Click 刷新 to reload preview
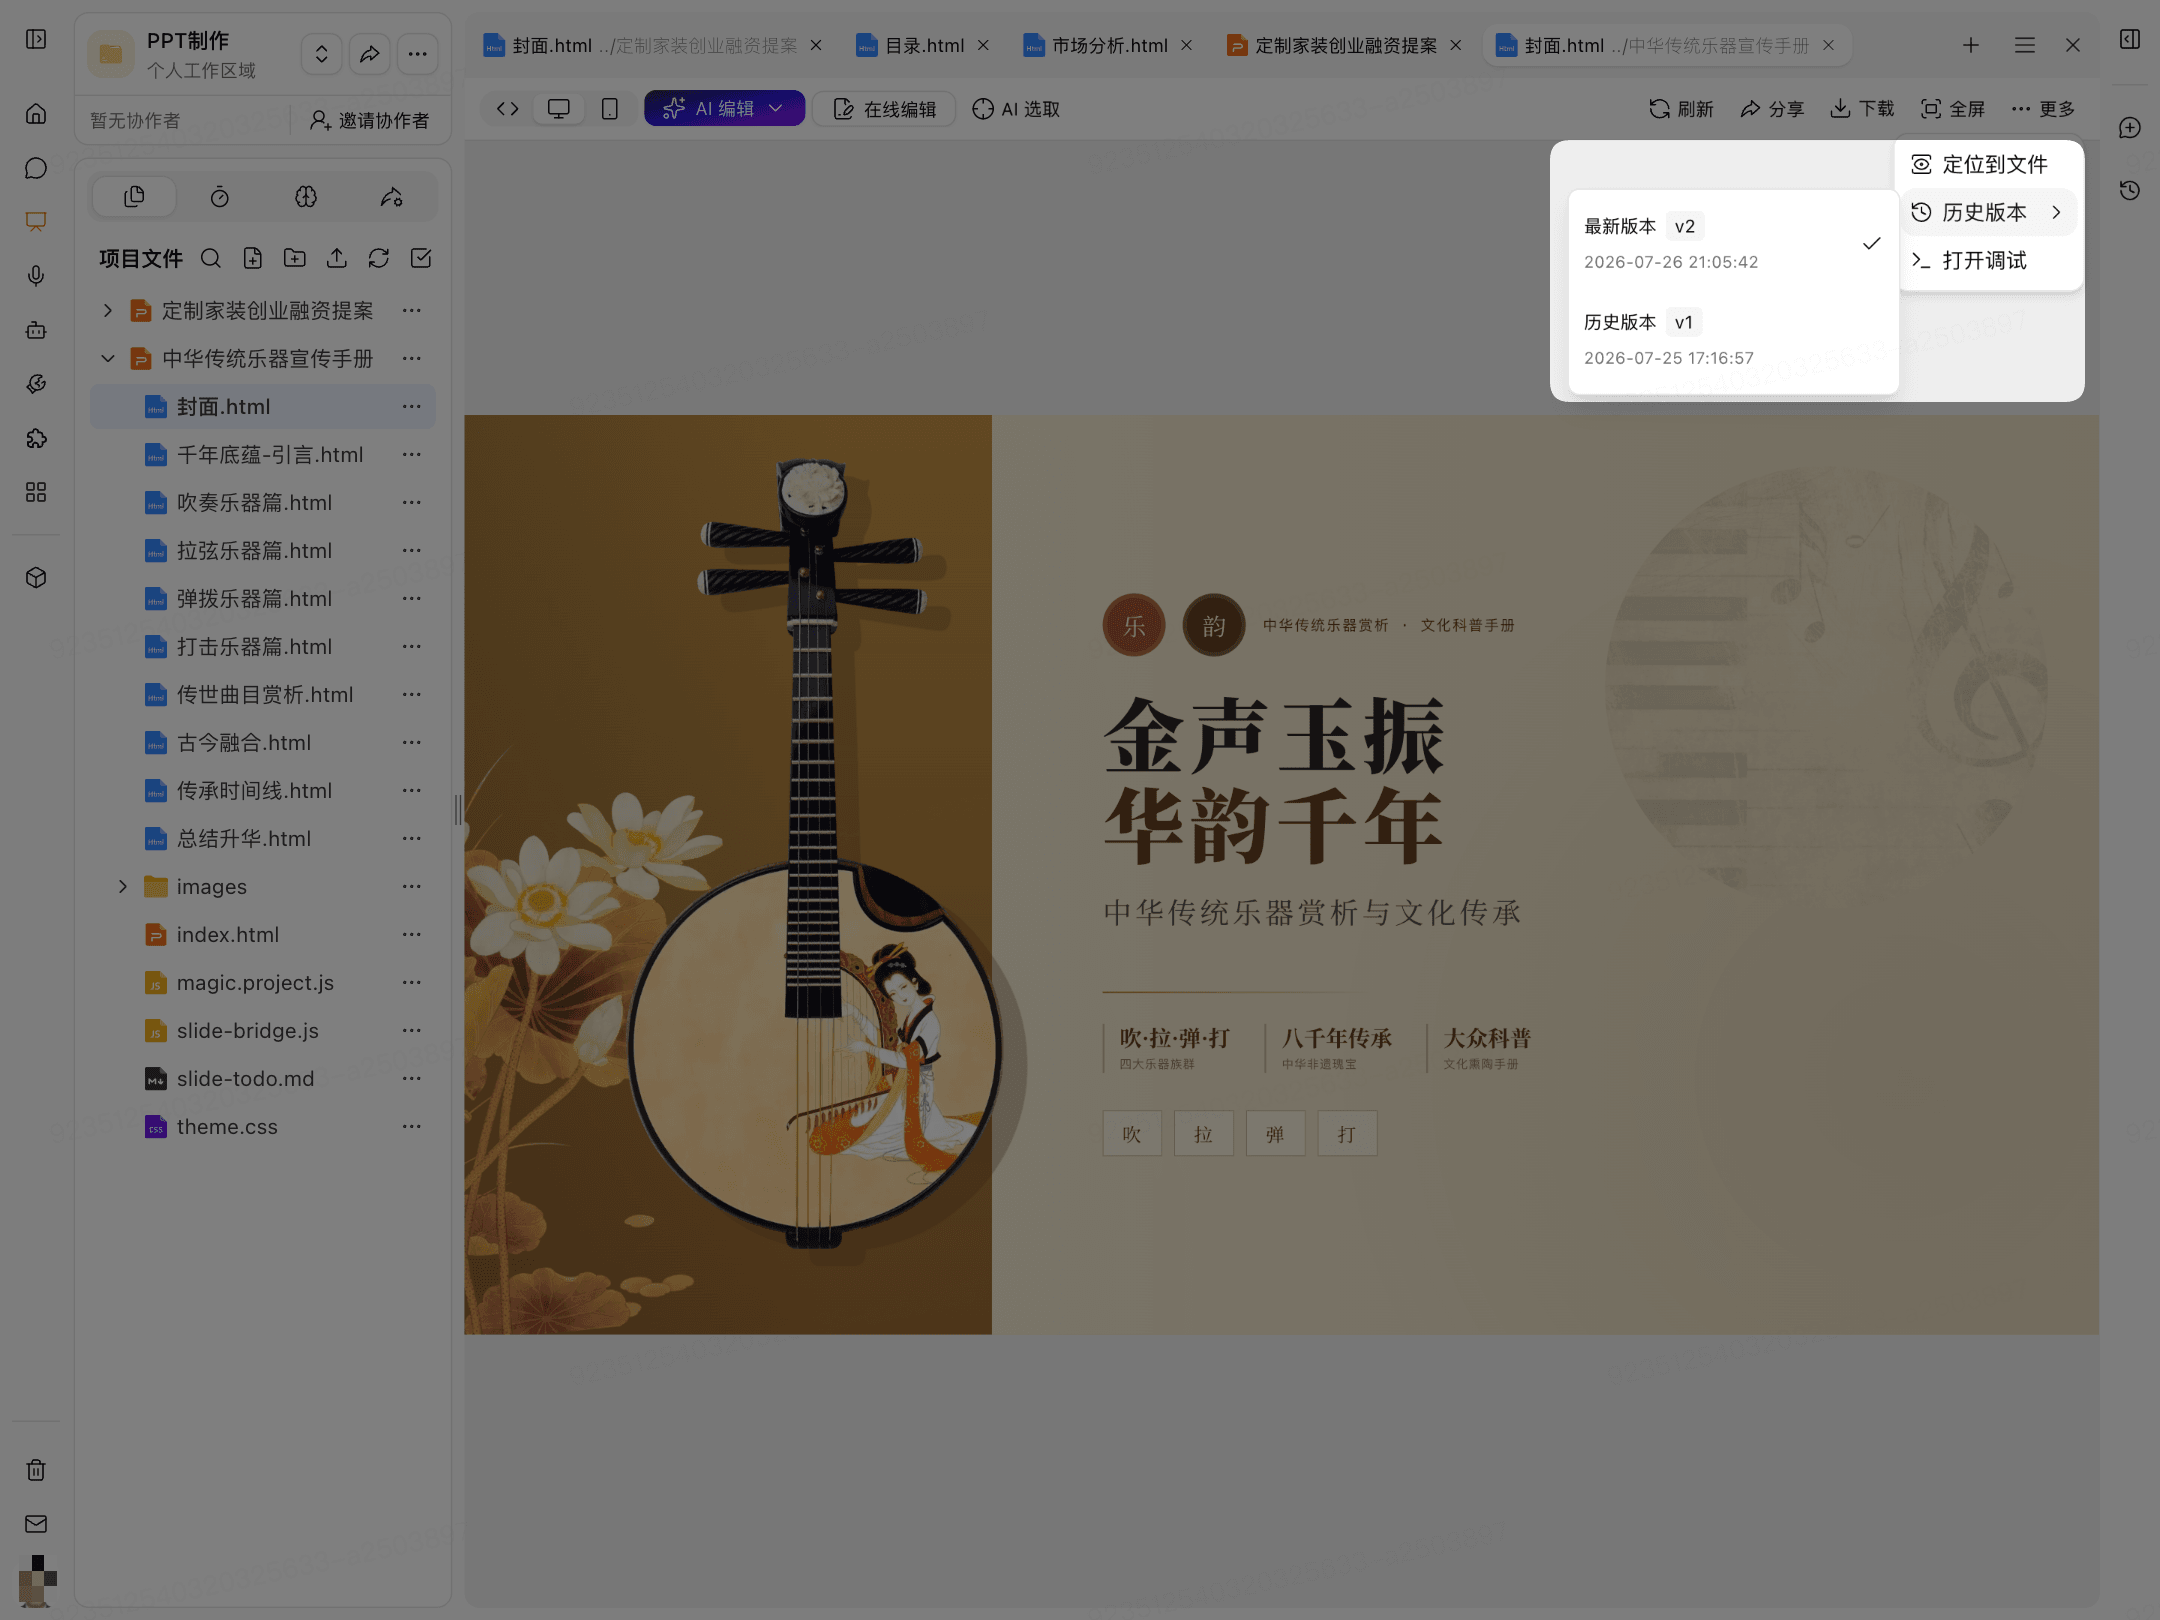Image resolution: width=2160 pixels, height=1620 pixels. [x=1681, y=109]
